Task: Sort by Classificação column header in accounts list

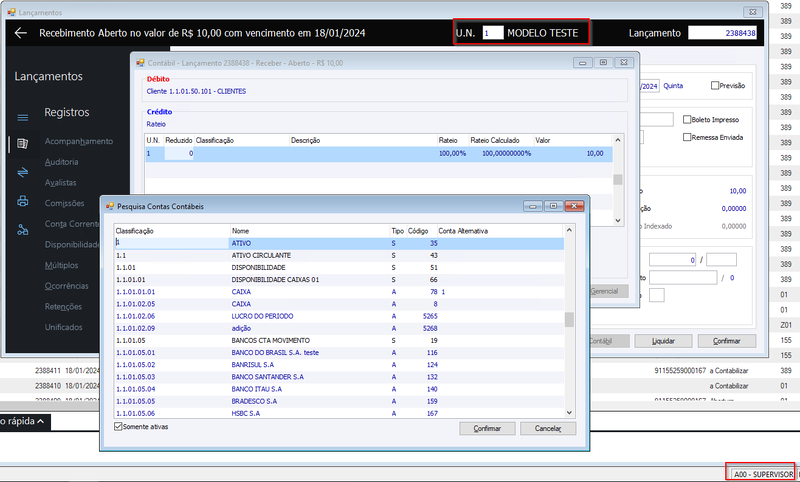Action: tap(172, 231)
